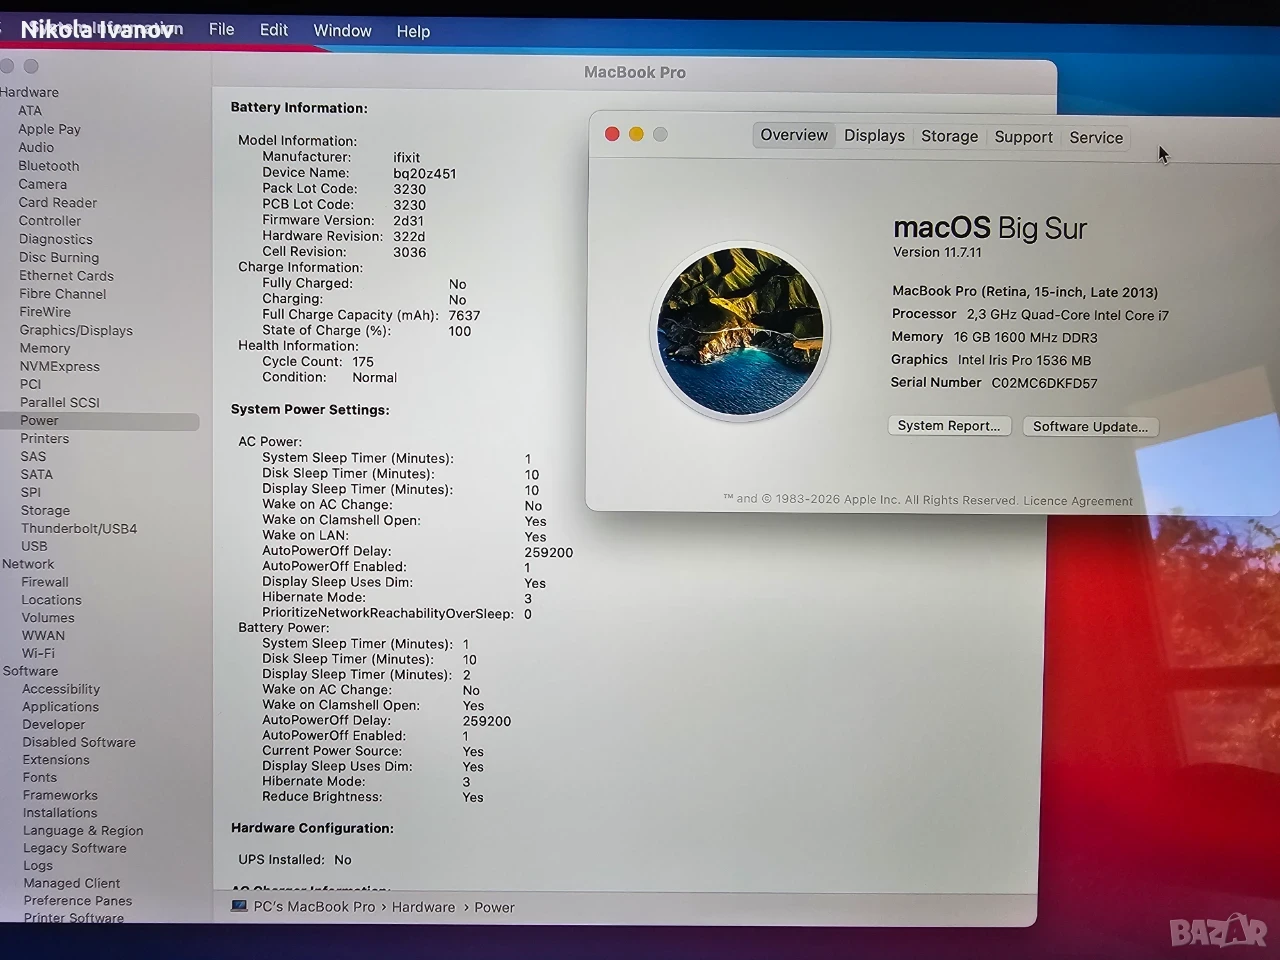The image size is (1280, 960).
Task: Select the Storage item in the sidebar
Action: pos(45,510)
